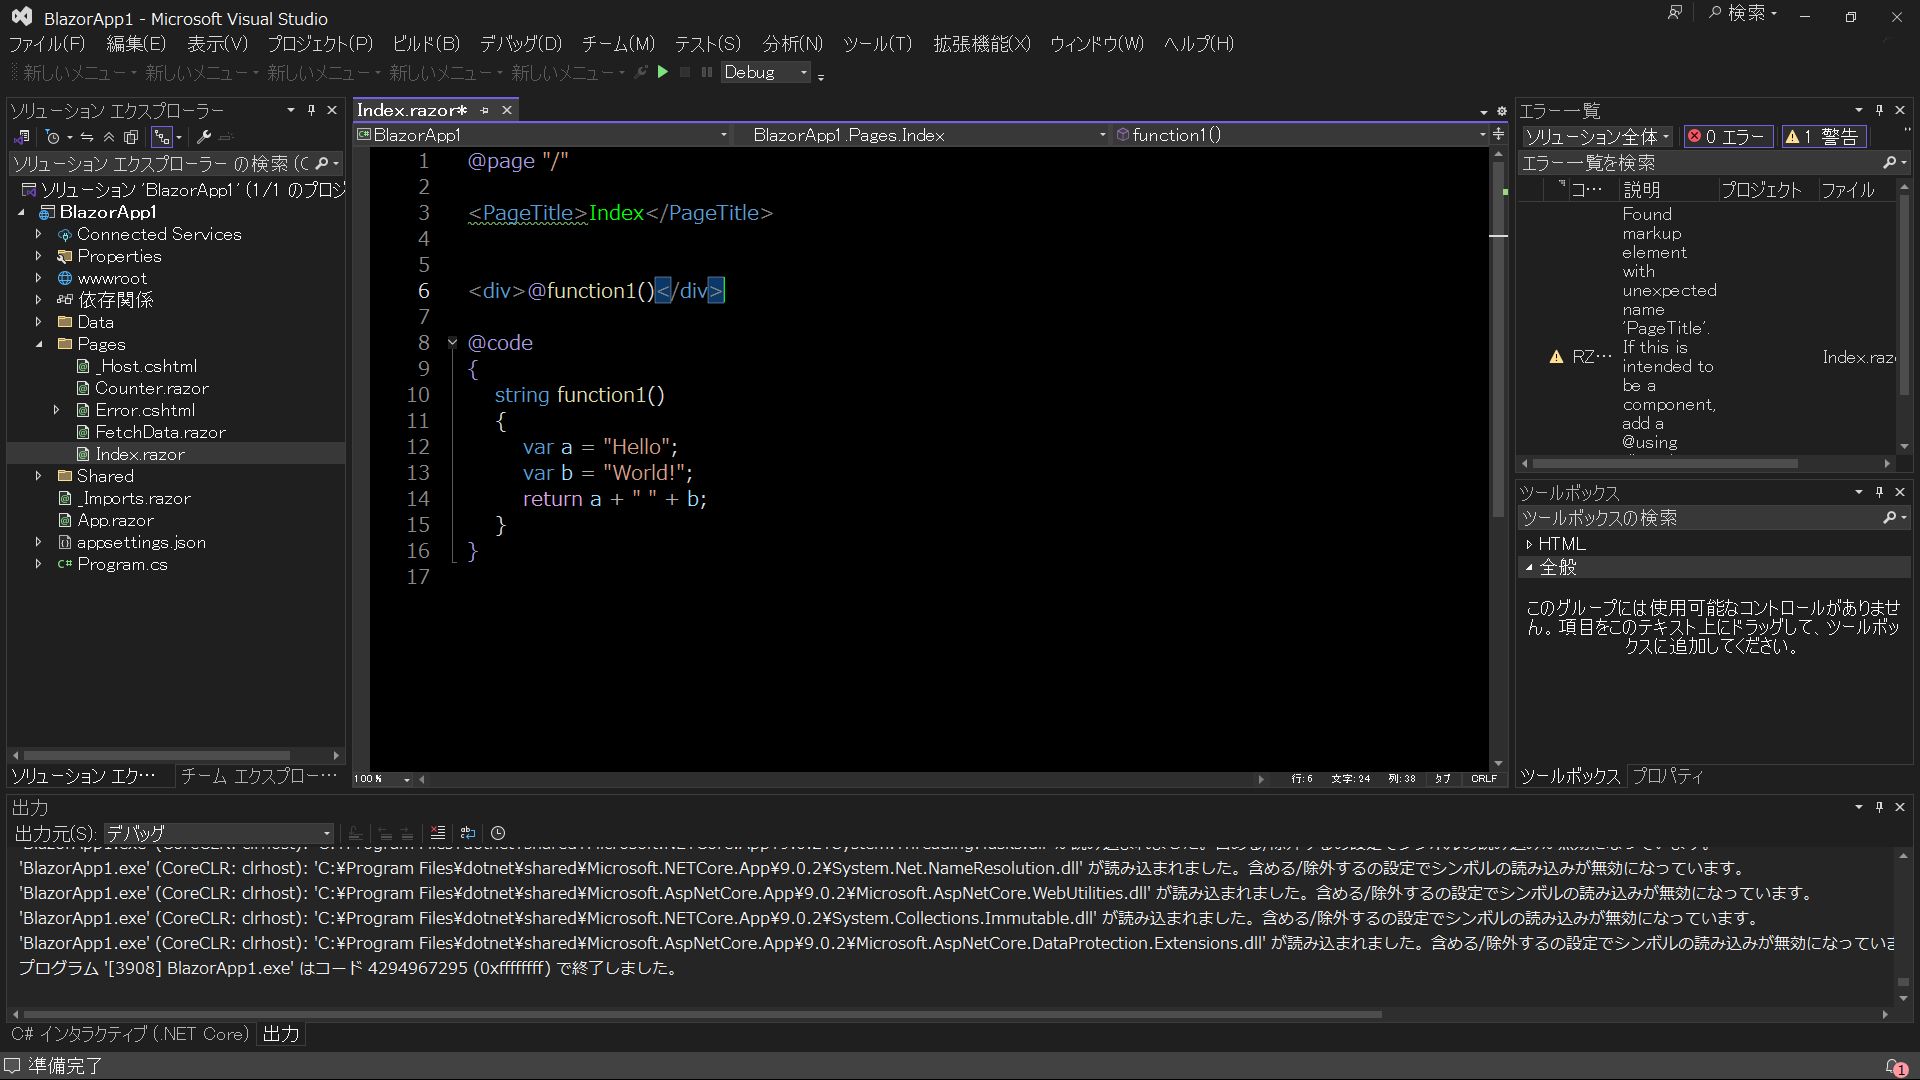
Task: Click Visual Studio logo in title bar
Action: (21, 17)
